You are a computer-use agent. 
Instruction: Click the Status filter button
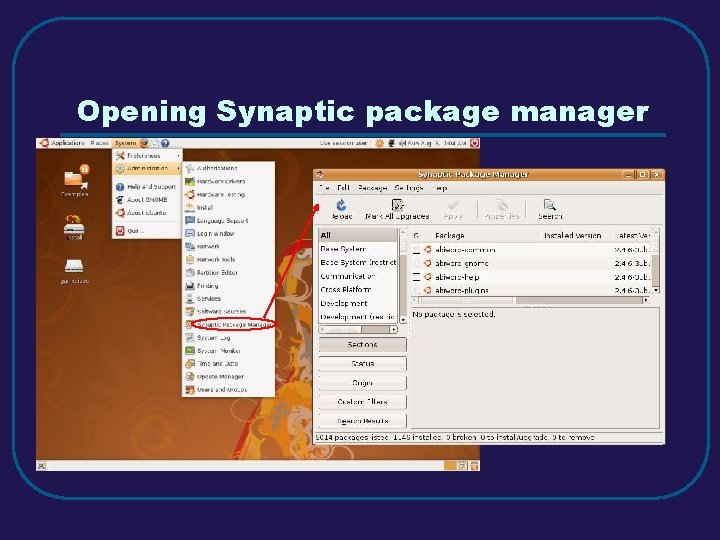click(x=362, y=364)
